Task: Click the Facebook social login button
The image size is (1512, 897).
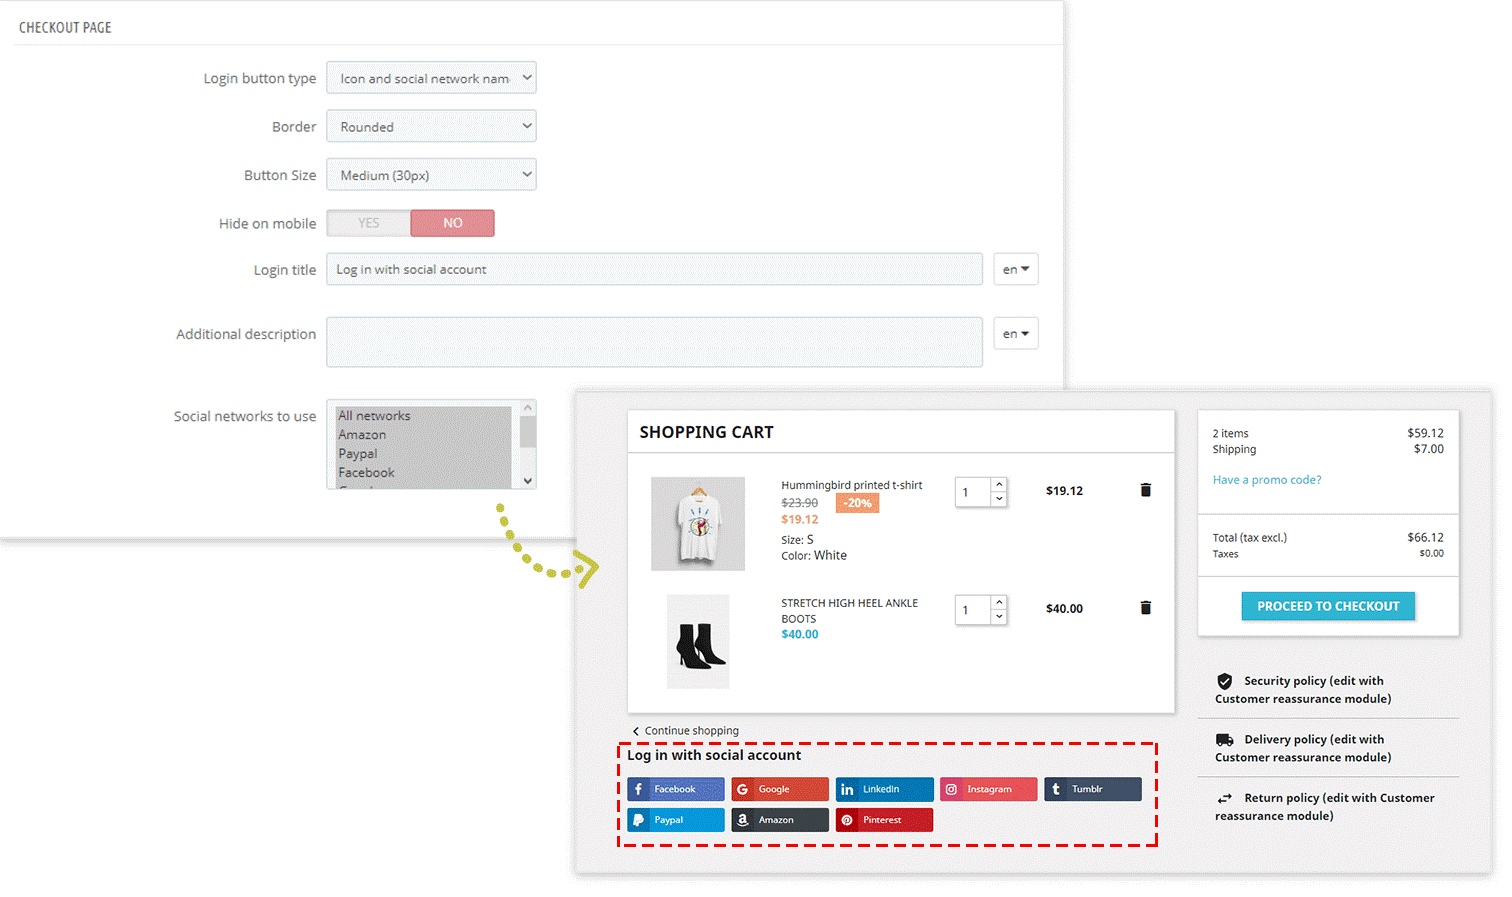Action: coord(675,789)
